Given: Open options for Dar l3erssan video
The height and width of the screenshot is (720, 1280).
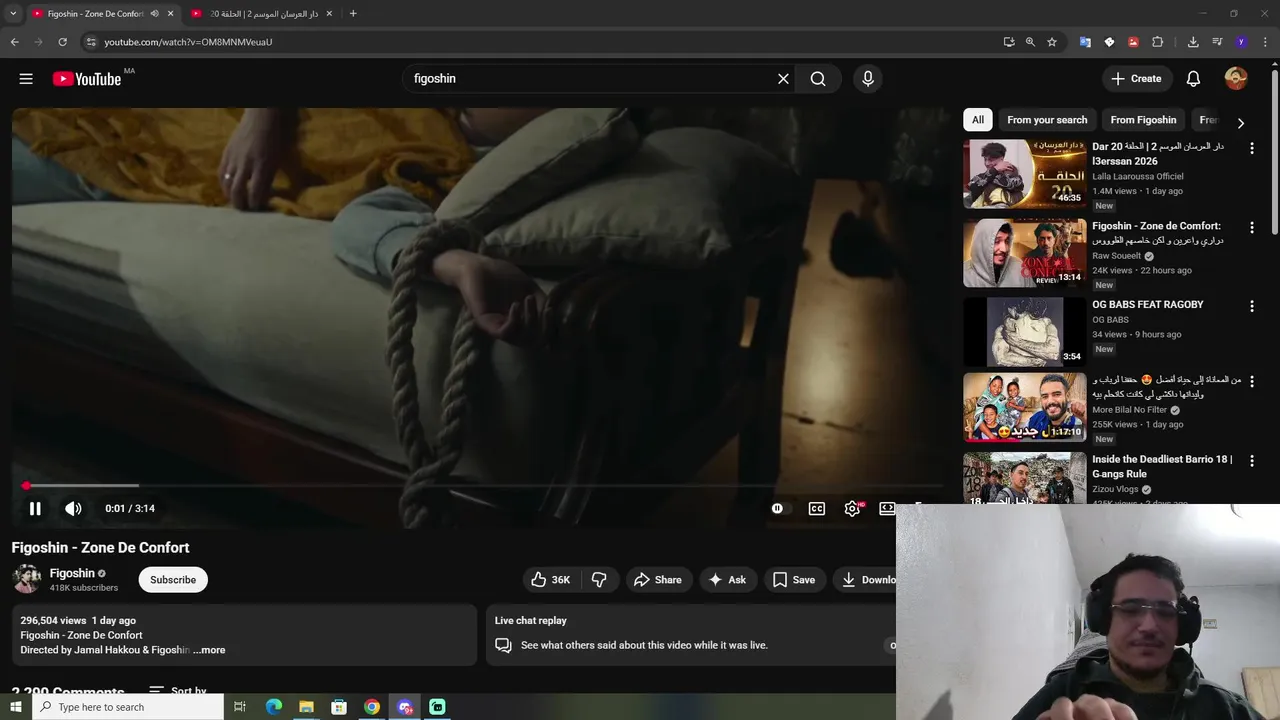Looking at the screenshot, I should tap(1251, 148).
